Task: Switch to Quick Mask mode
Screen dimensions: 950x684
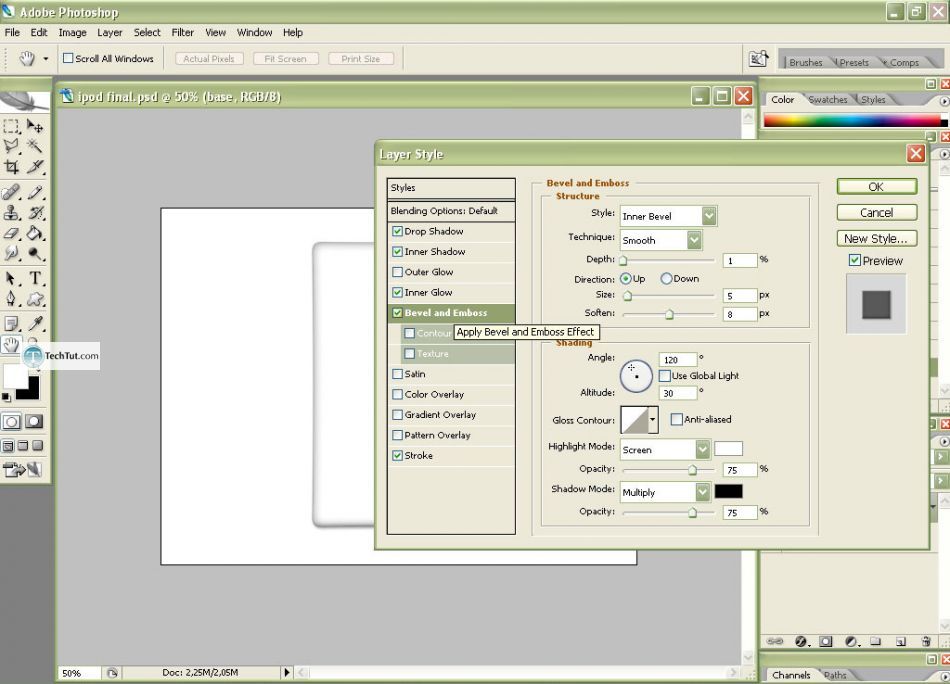Action: coord(34,422)
